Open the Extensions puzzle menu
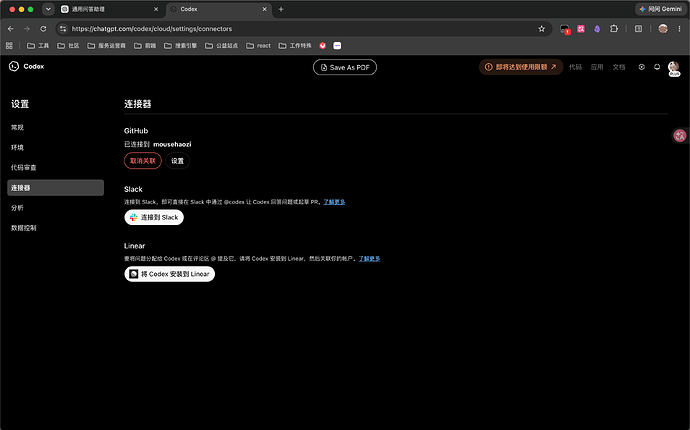This screenshot has width=690, height=430. (x=614, y=29)
